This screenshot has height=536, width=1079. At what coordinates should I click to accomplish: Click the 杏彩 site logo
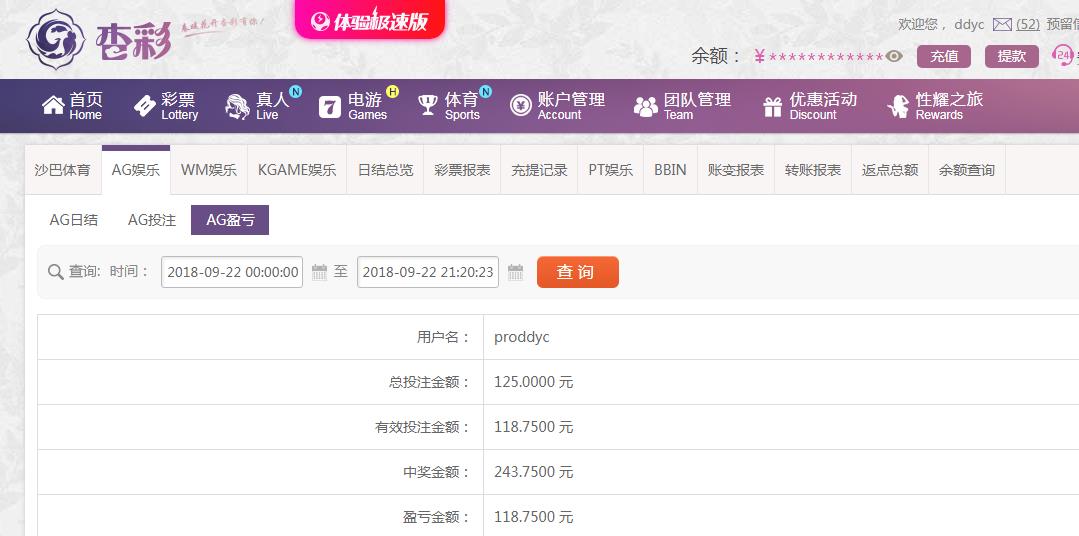(x=100, y=40)
